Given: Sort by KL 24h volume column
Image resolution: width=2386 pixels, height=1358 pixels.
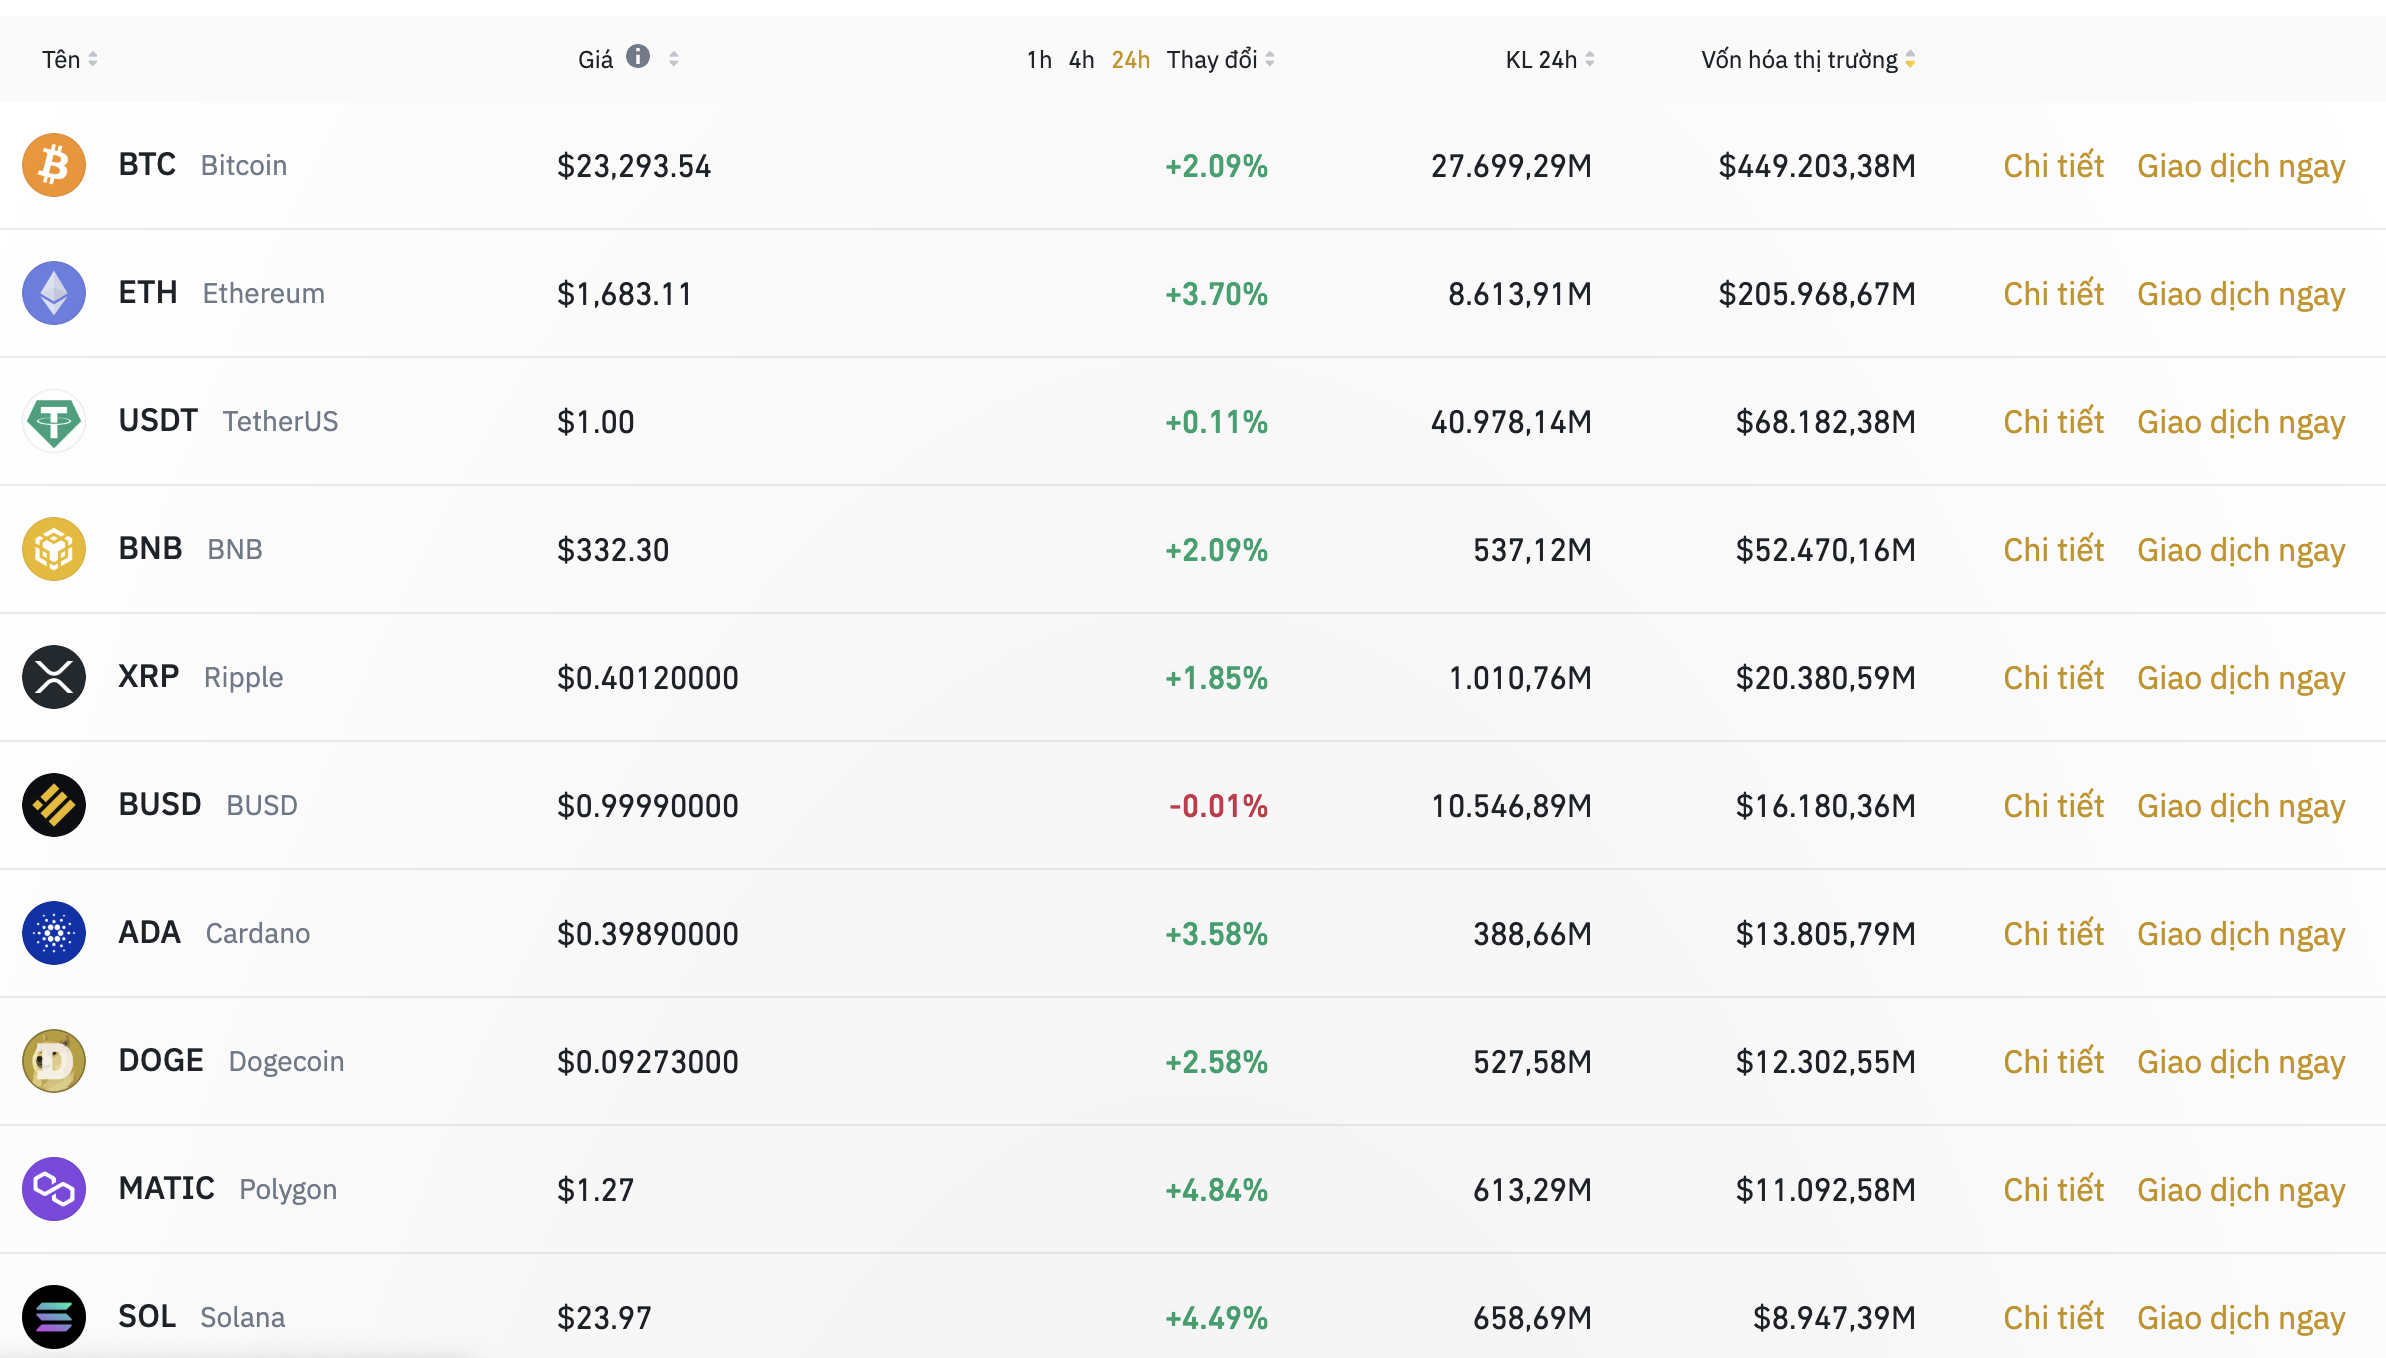Looking at the screenshot, I should [x=1550, y=60].
